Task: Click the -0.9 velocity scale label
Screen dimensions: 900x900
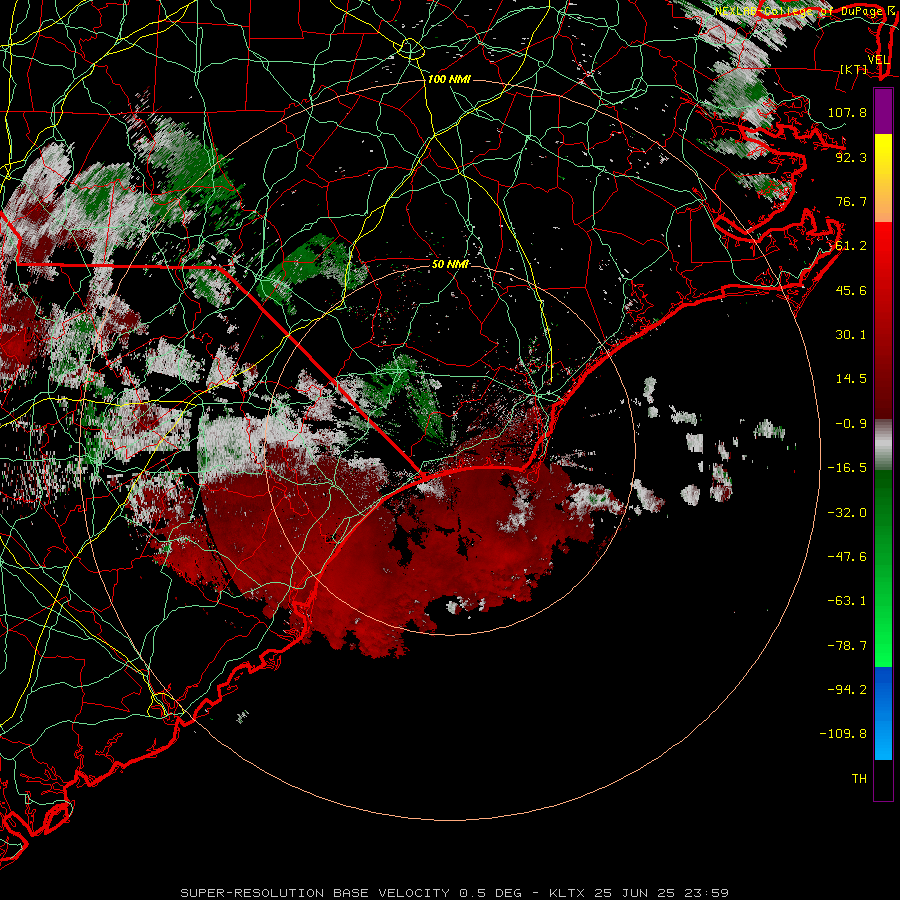Action: (x=851, y=424)
